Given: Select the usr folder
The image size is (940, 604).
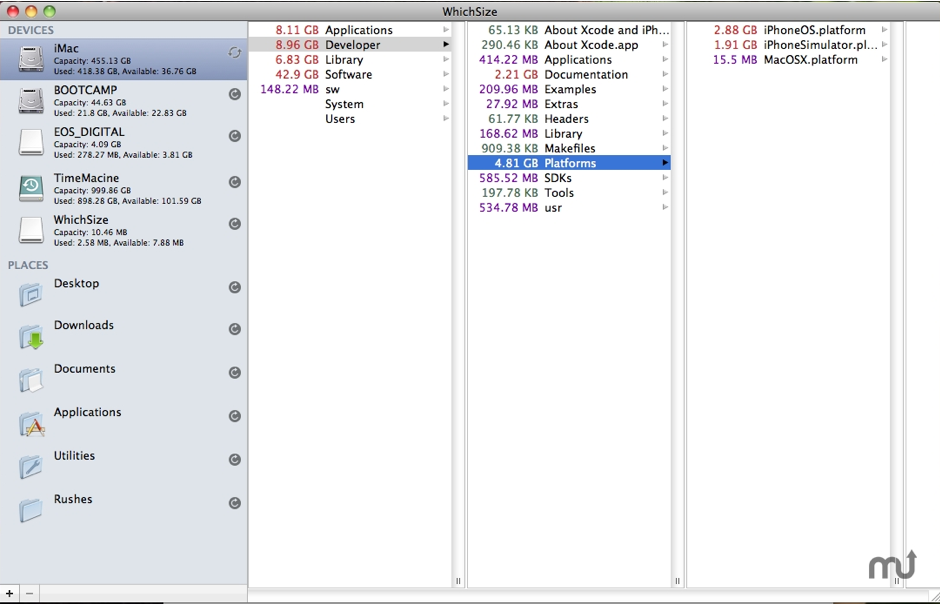Looking at the screenshot, I should pos(569,207).
